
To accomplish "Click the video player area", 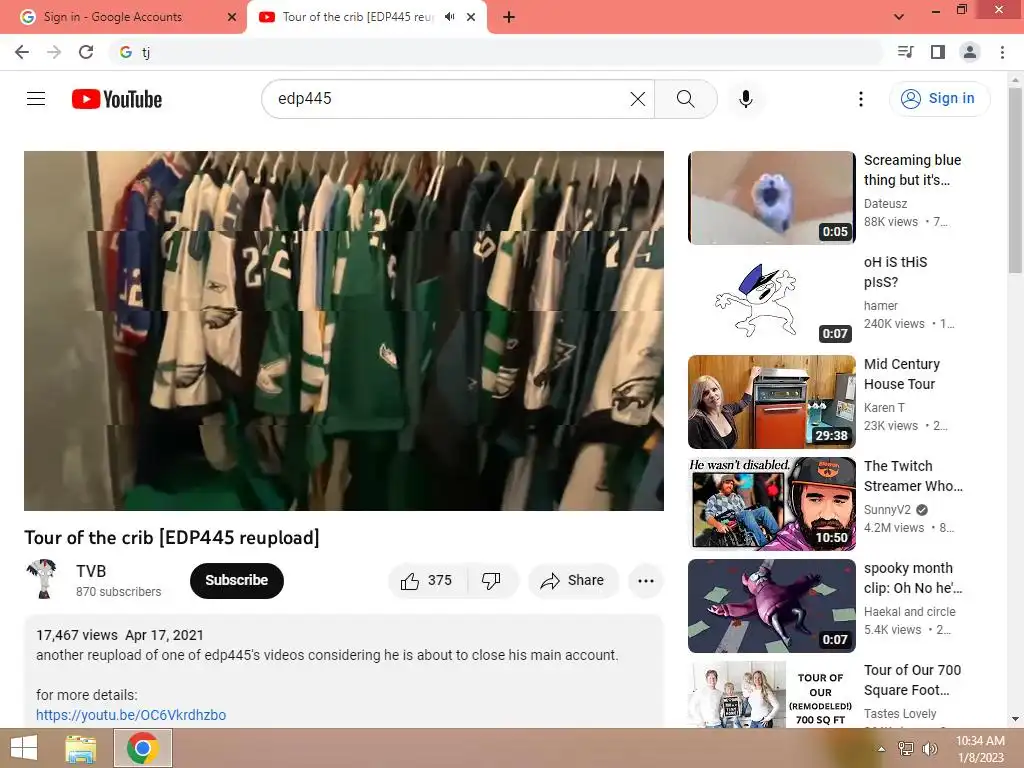I will coord(344,330).
